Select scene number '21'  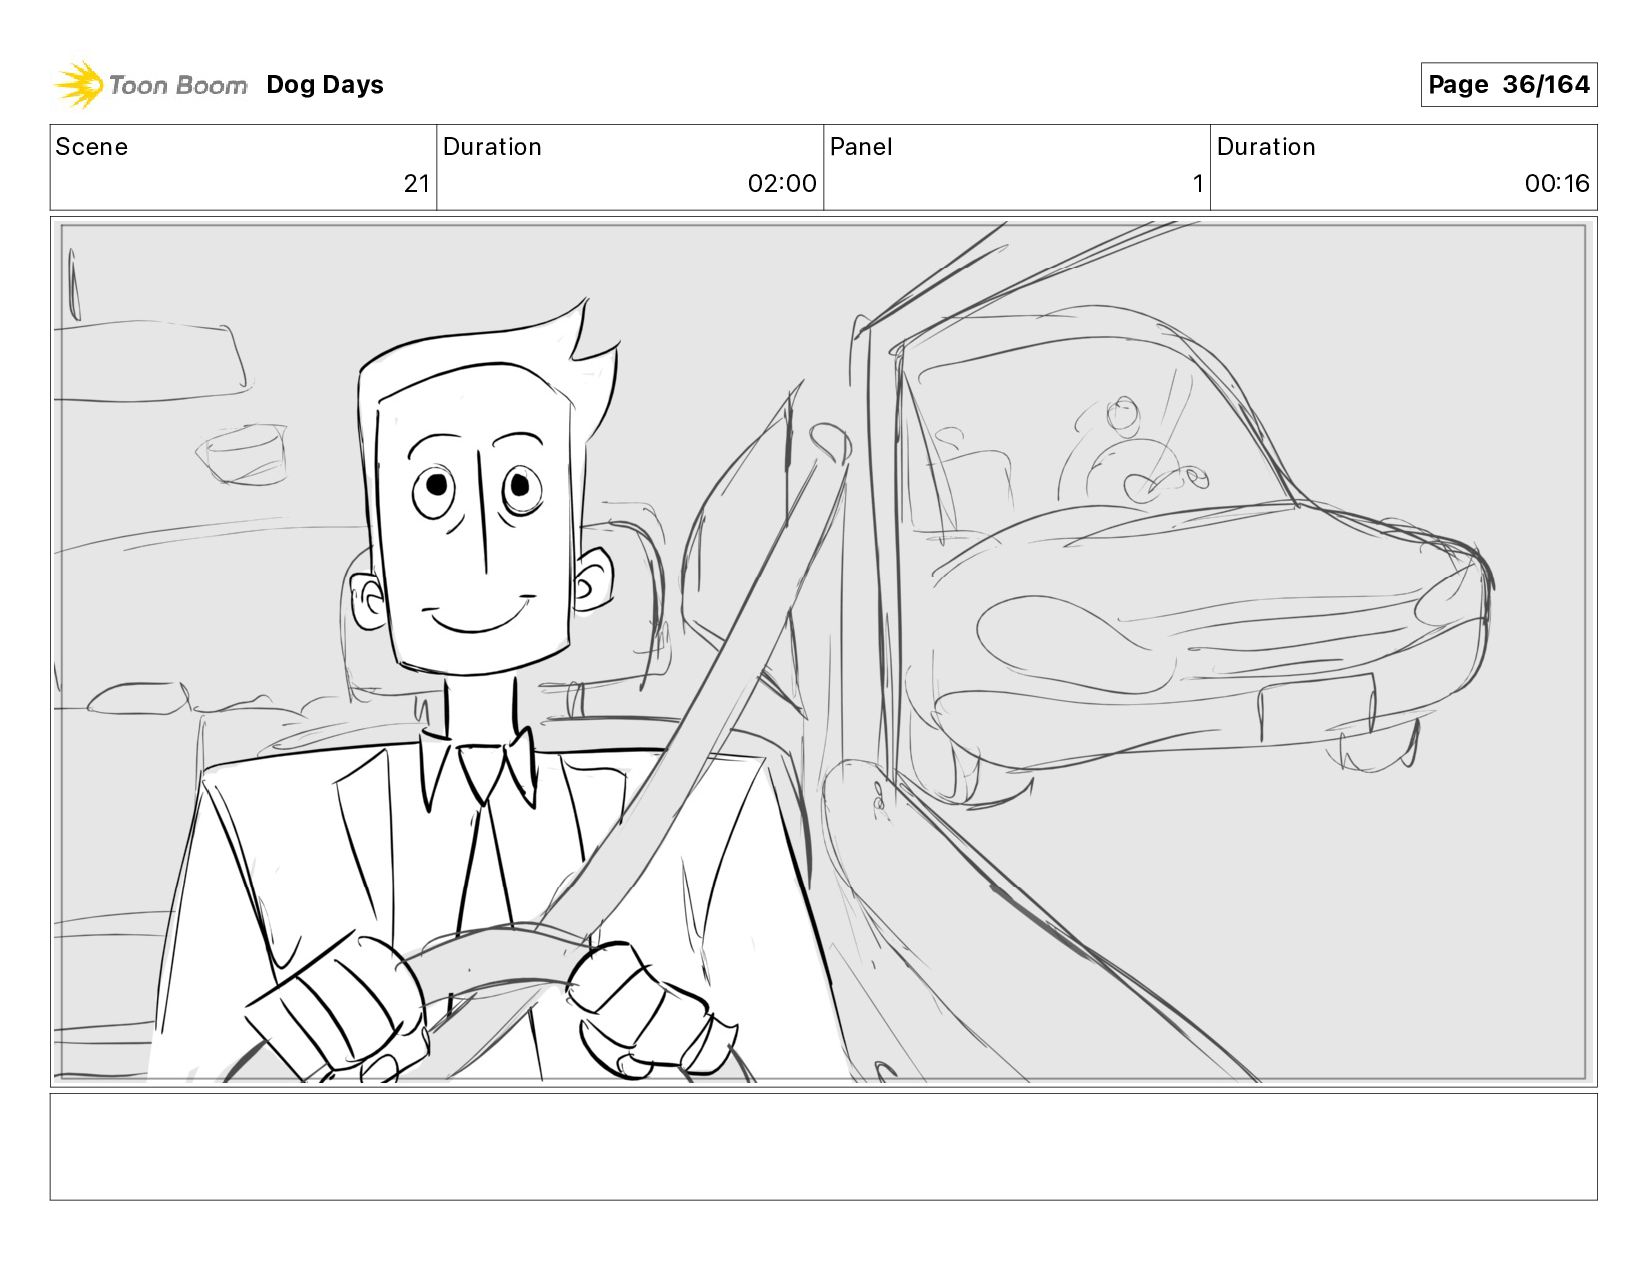[416, 183]
